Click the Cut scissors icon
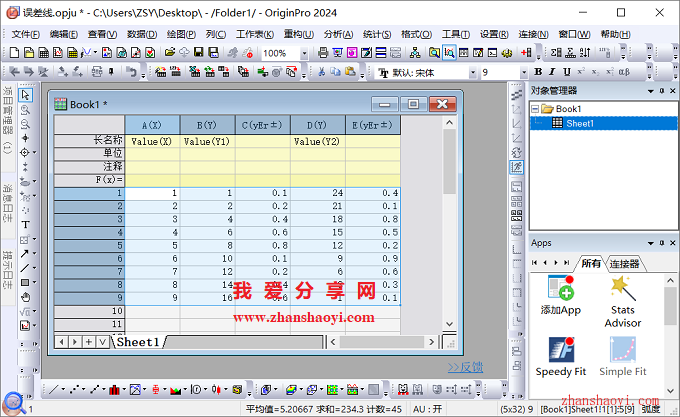Screen dimensions: 680x417 tap(321, 72)
